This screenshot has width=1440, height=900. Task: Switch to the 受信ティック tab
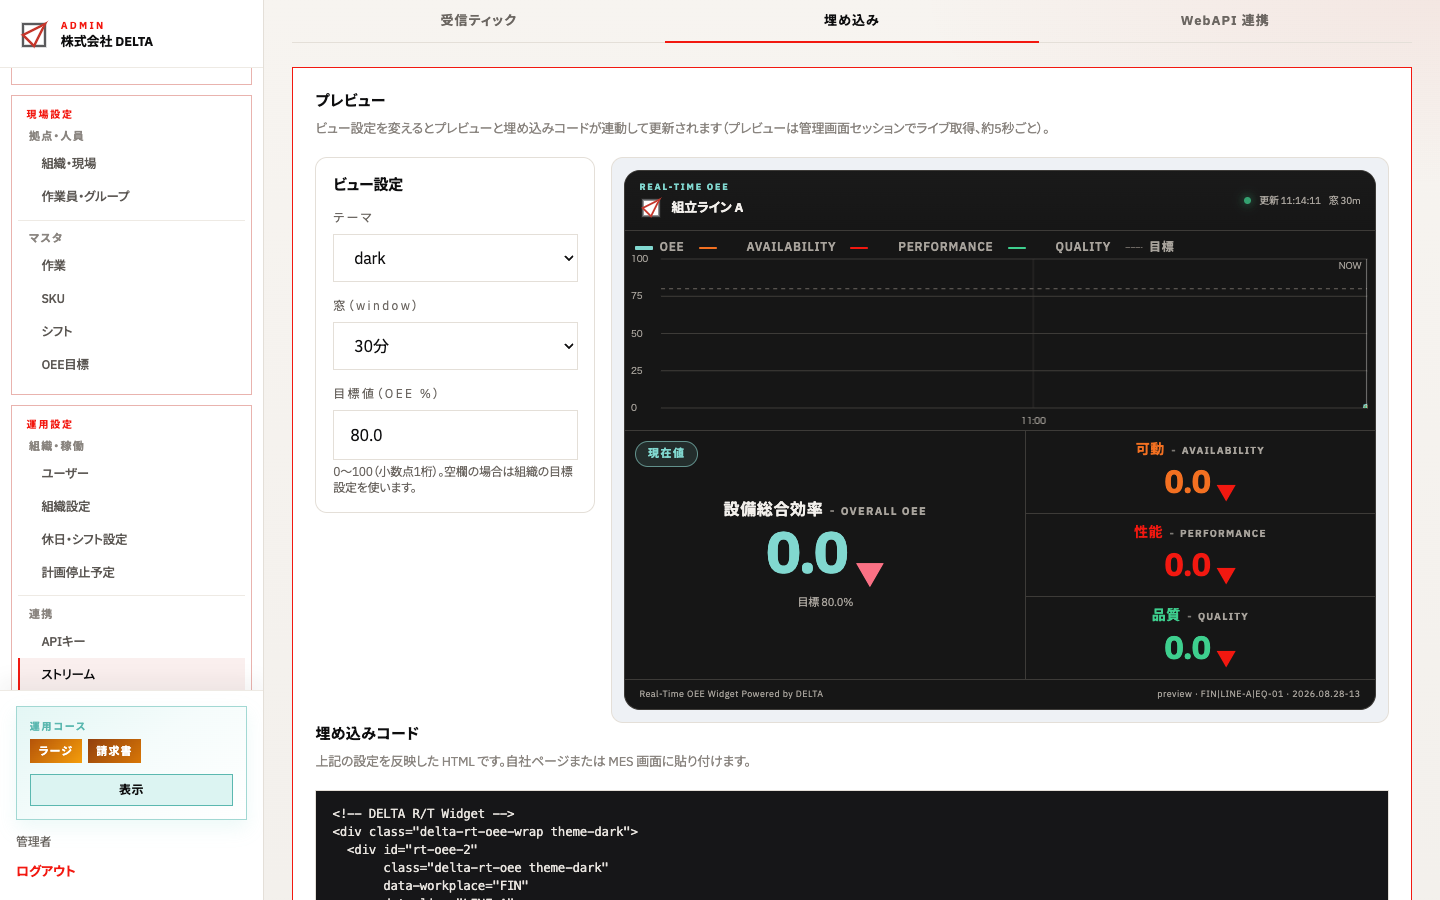tap(478, 20)
